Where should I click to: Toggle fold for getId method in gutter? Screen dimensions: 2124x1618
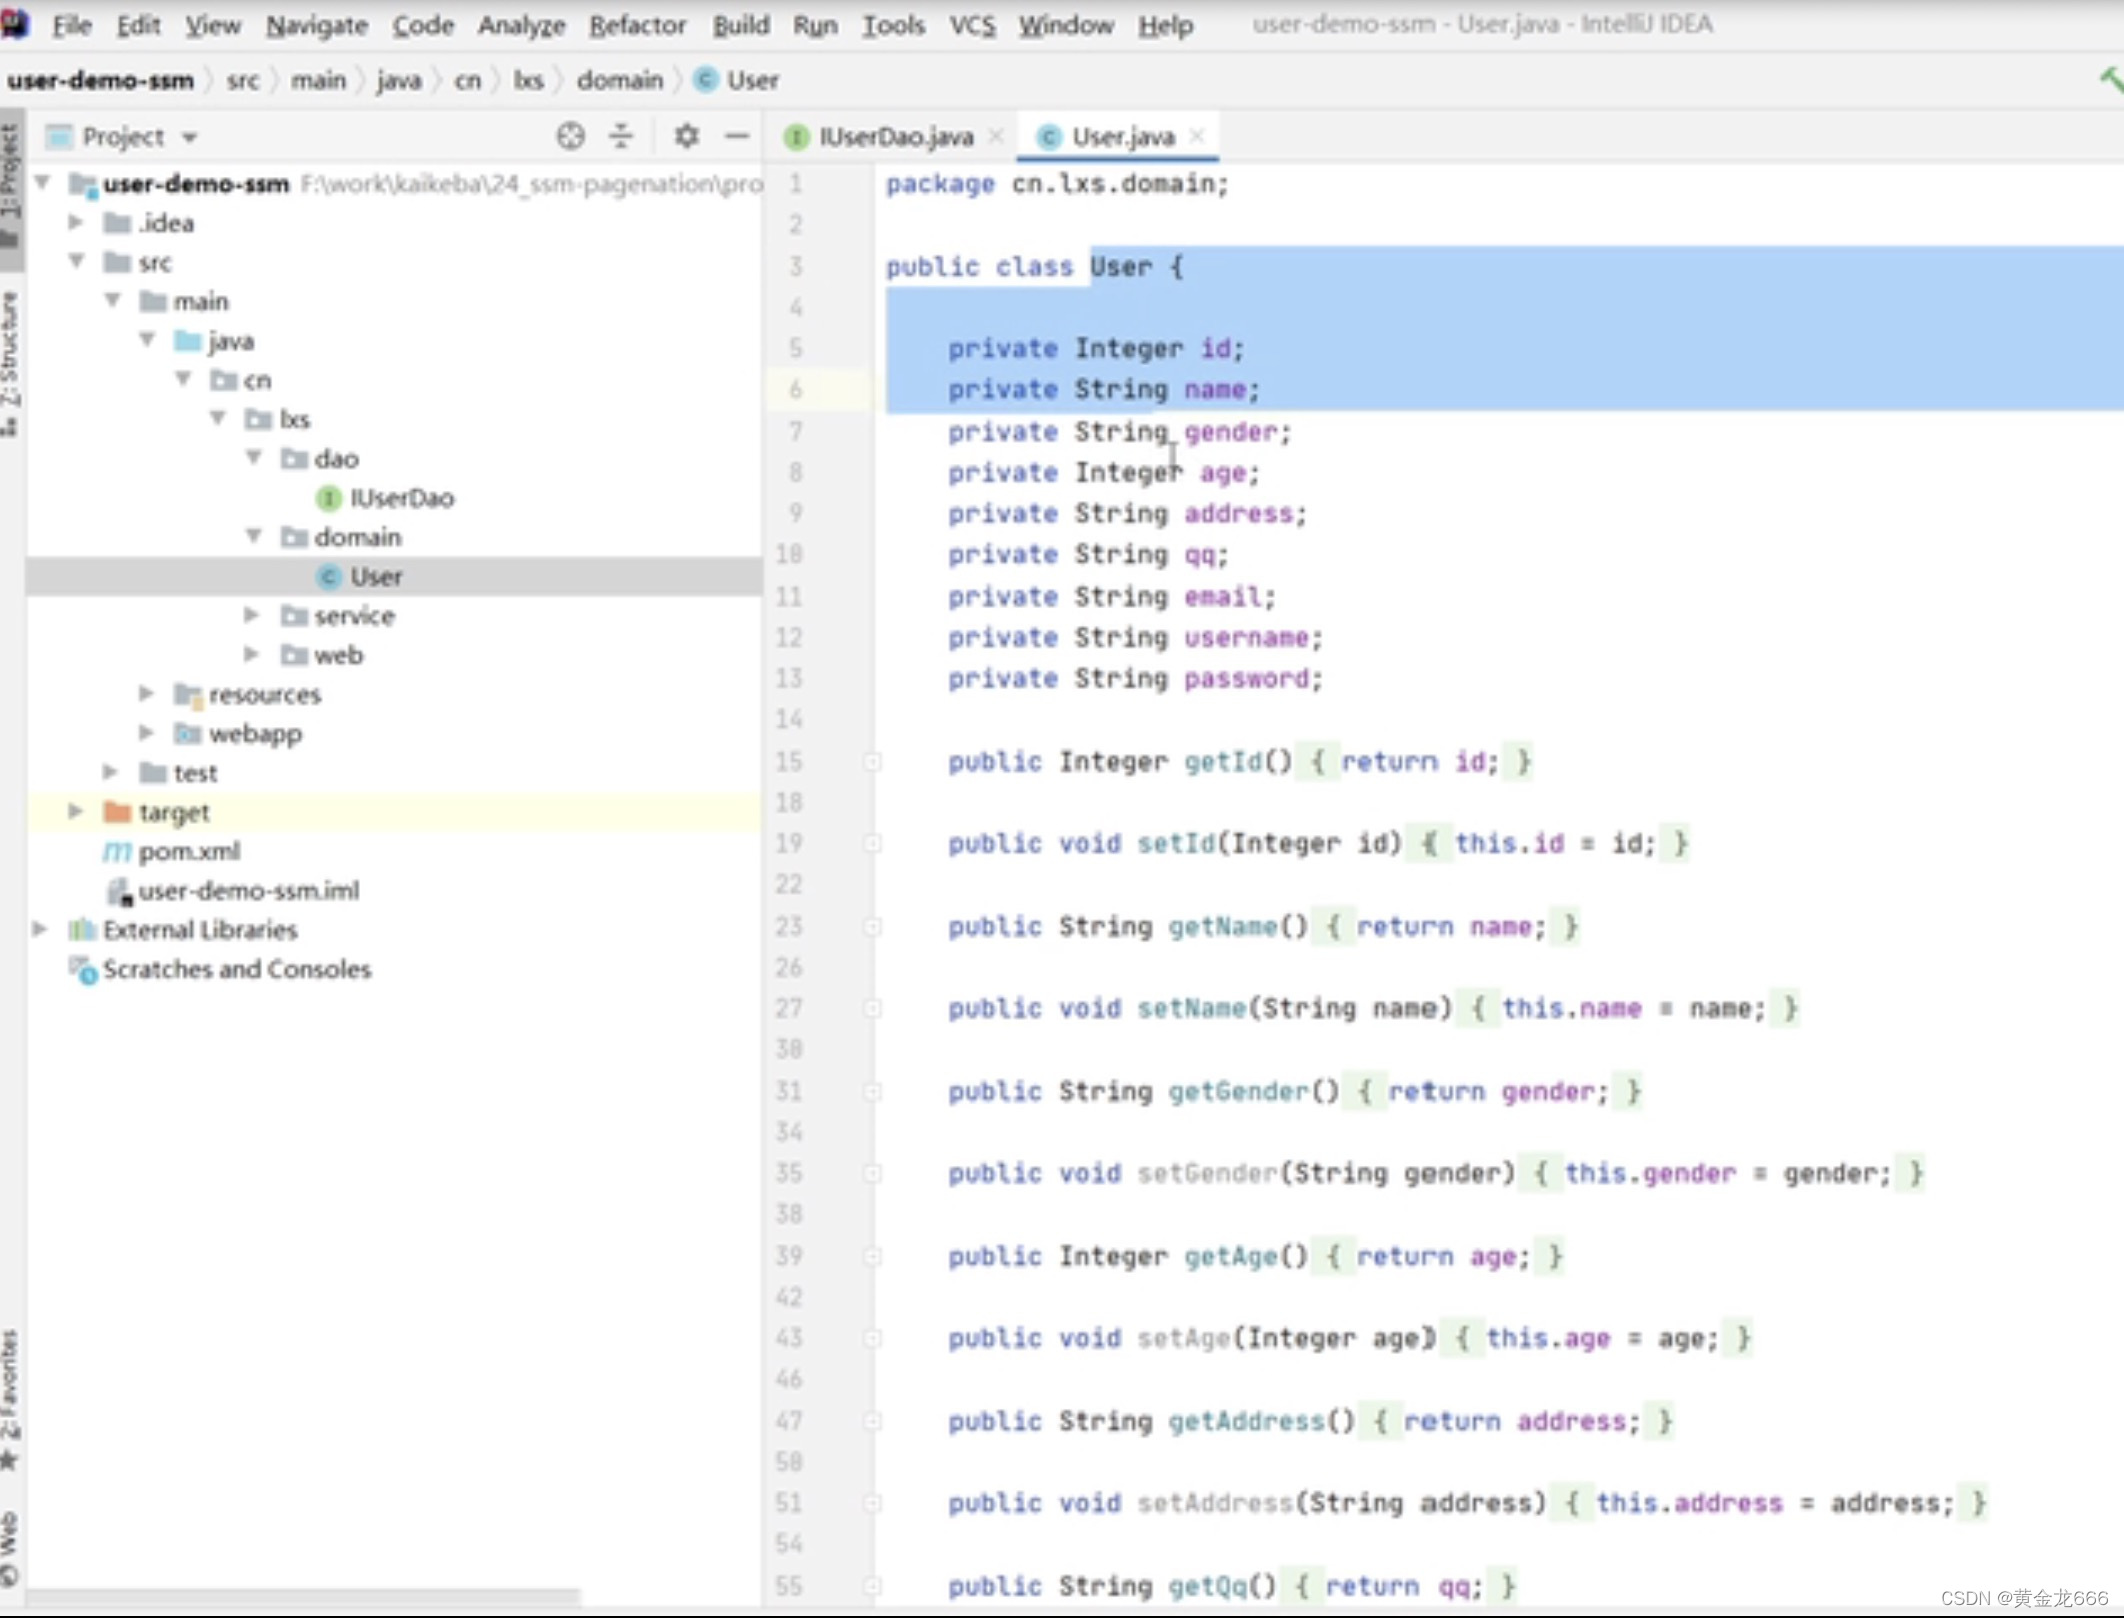pos(872,762)
